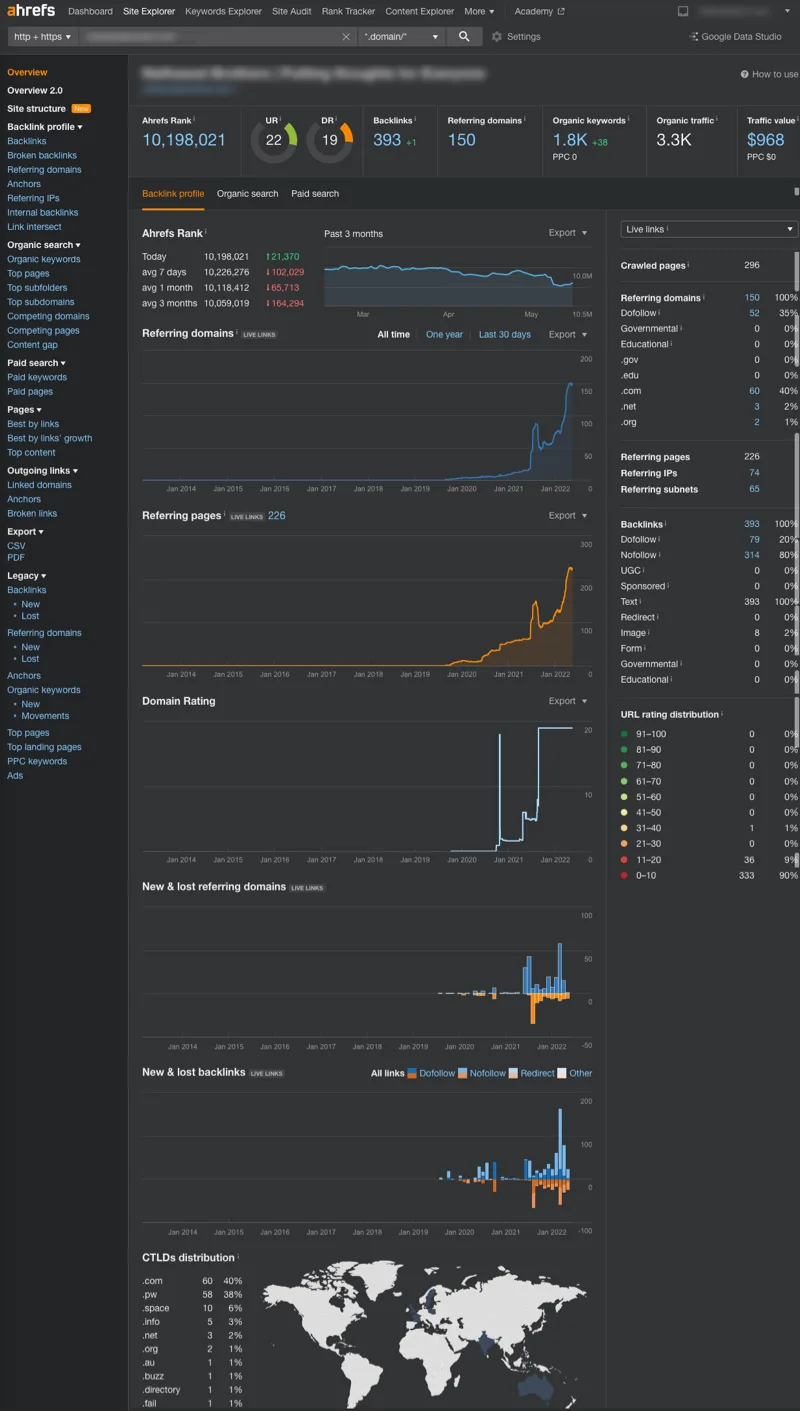This screenshot has height=1411, width=800.
Task: Expand the More menu in the top navigation
Action: (479, 12)
